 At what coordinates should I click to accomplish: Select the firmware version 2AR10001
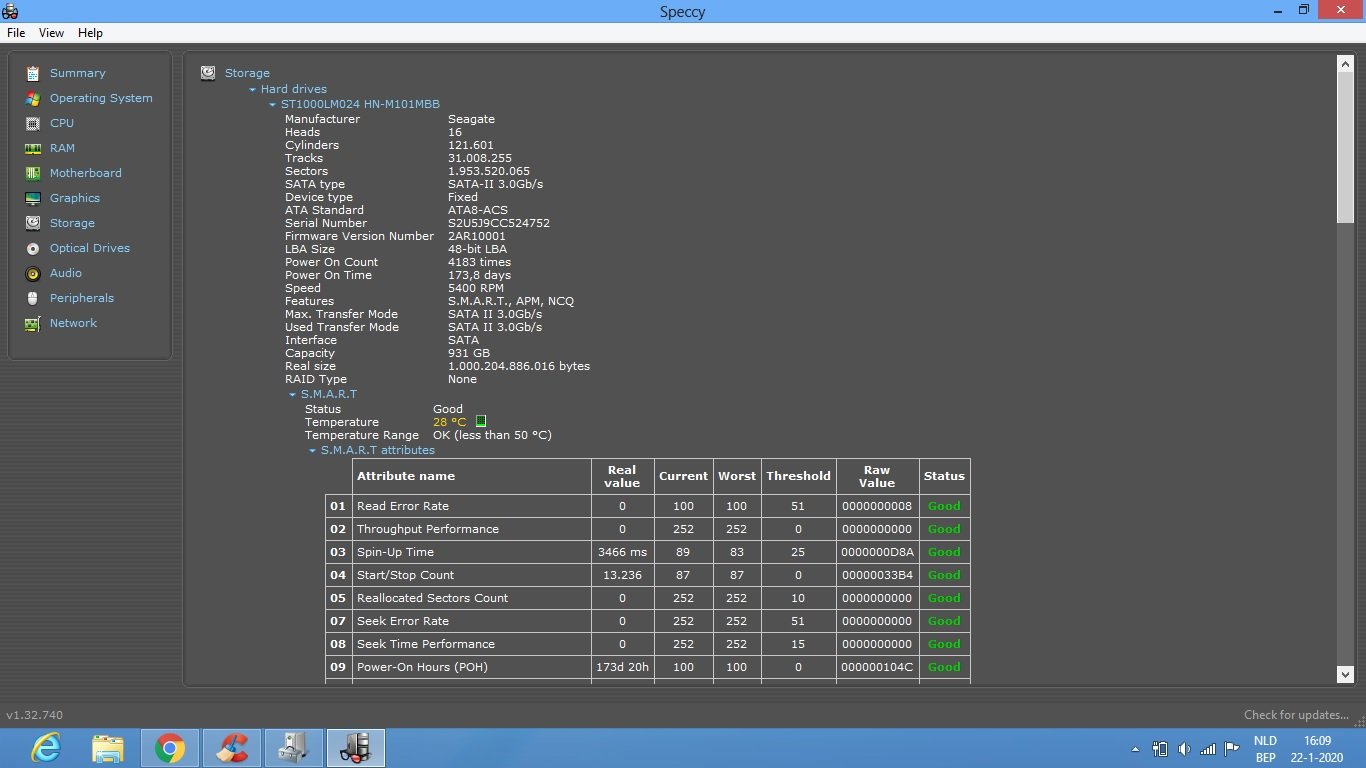(477, 236)
